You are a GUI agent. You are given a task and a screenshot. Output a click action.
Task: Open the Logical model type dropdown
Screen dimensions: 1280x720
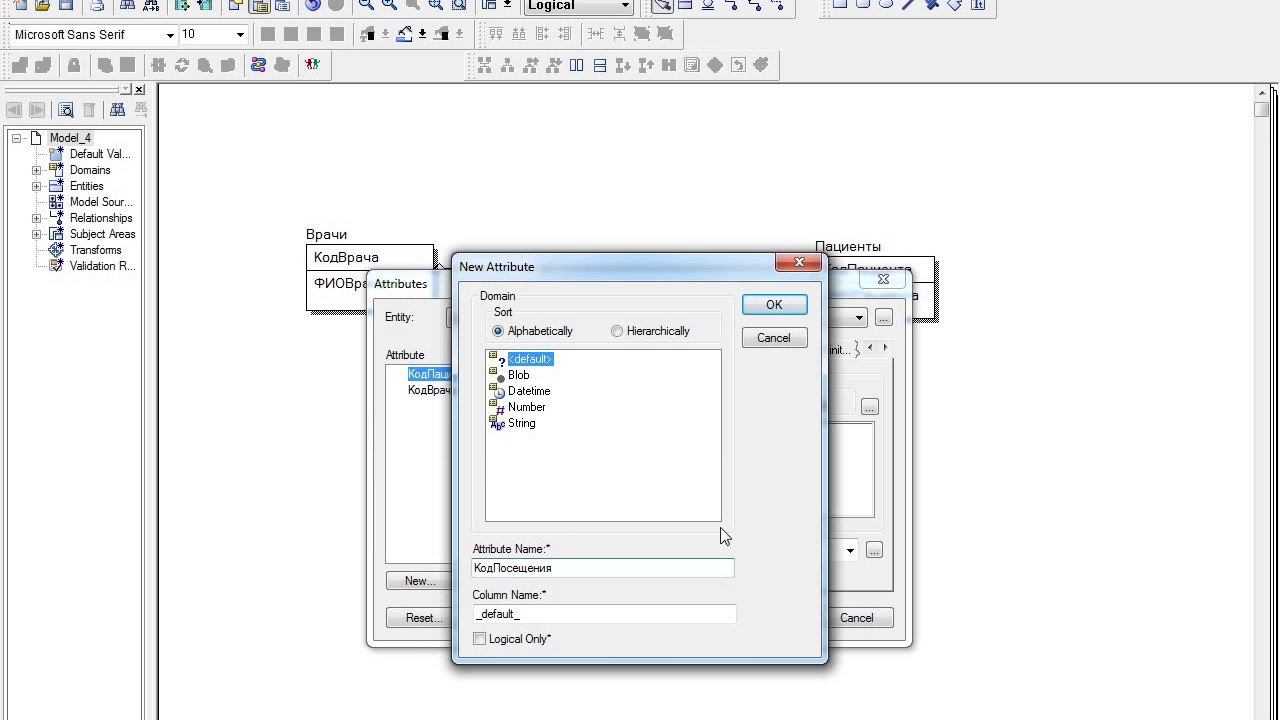pyautogui.click(x=625, y=6)
